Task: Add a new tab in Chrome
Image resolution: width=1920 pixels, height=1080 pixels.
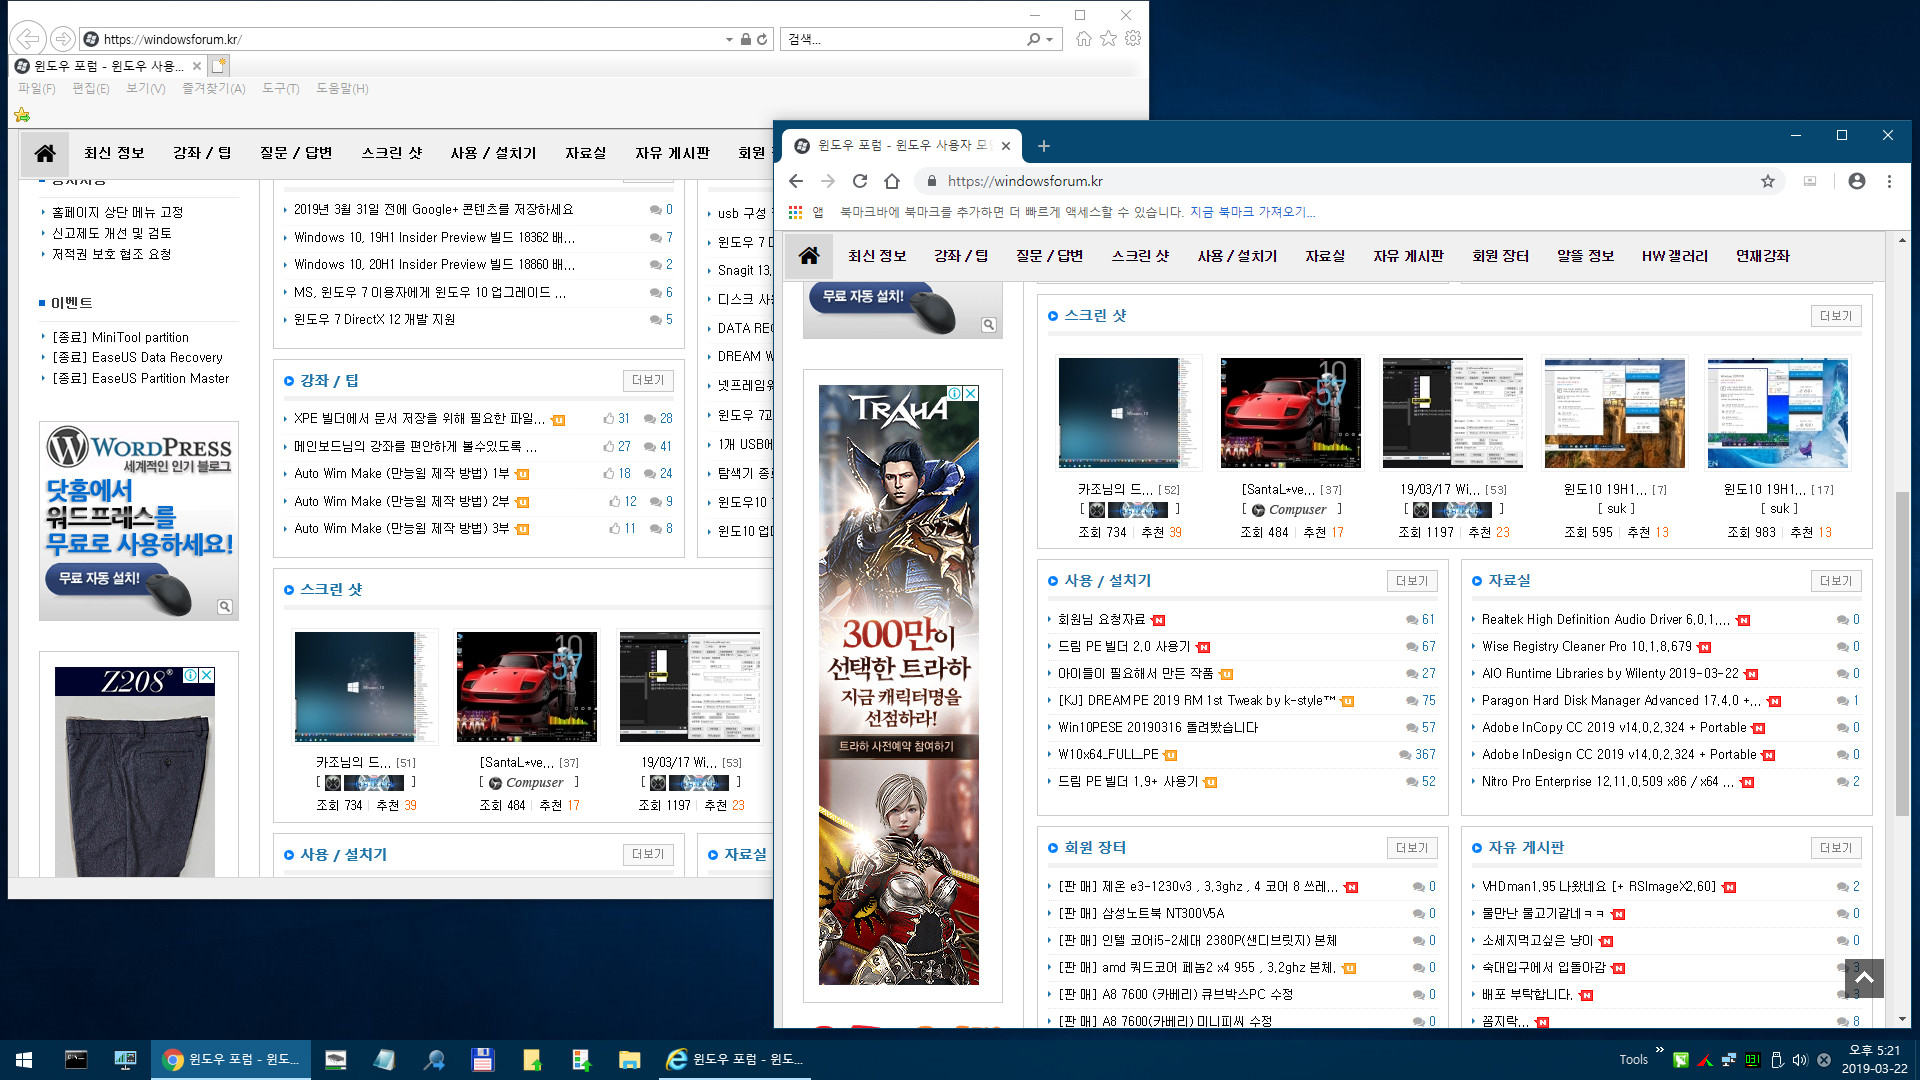Action: point(1044,146)
